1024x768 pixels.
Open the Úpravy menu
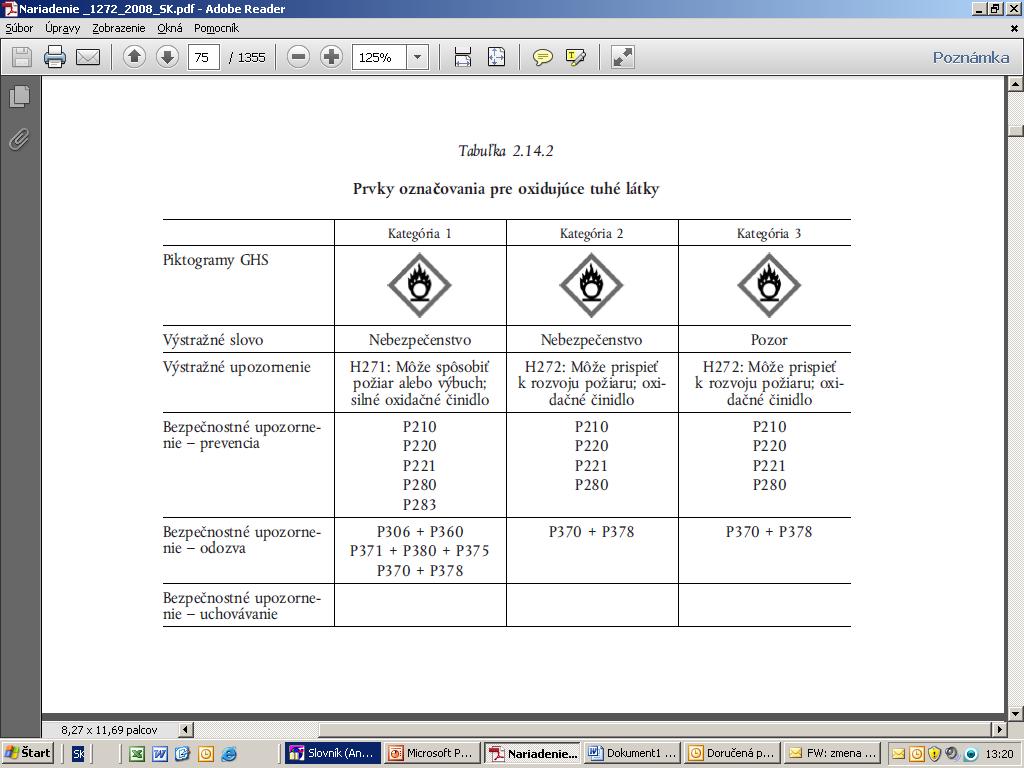(63, 28)
